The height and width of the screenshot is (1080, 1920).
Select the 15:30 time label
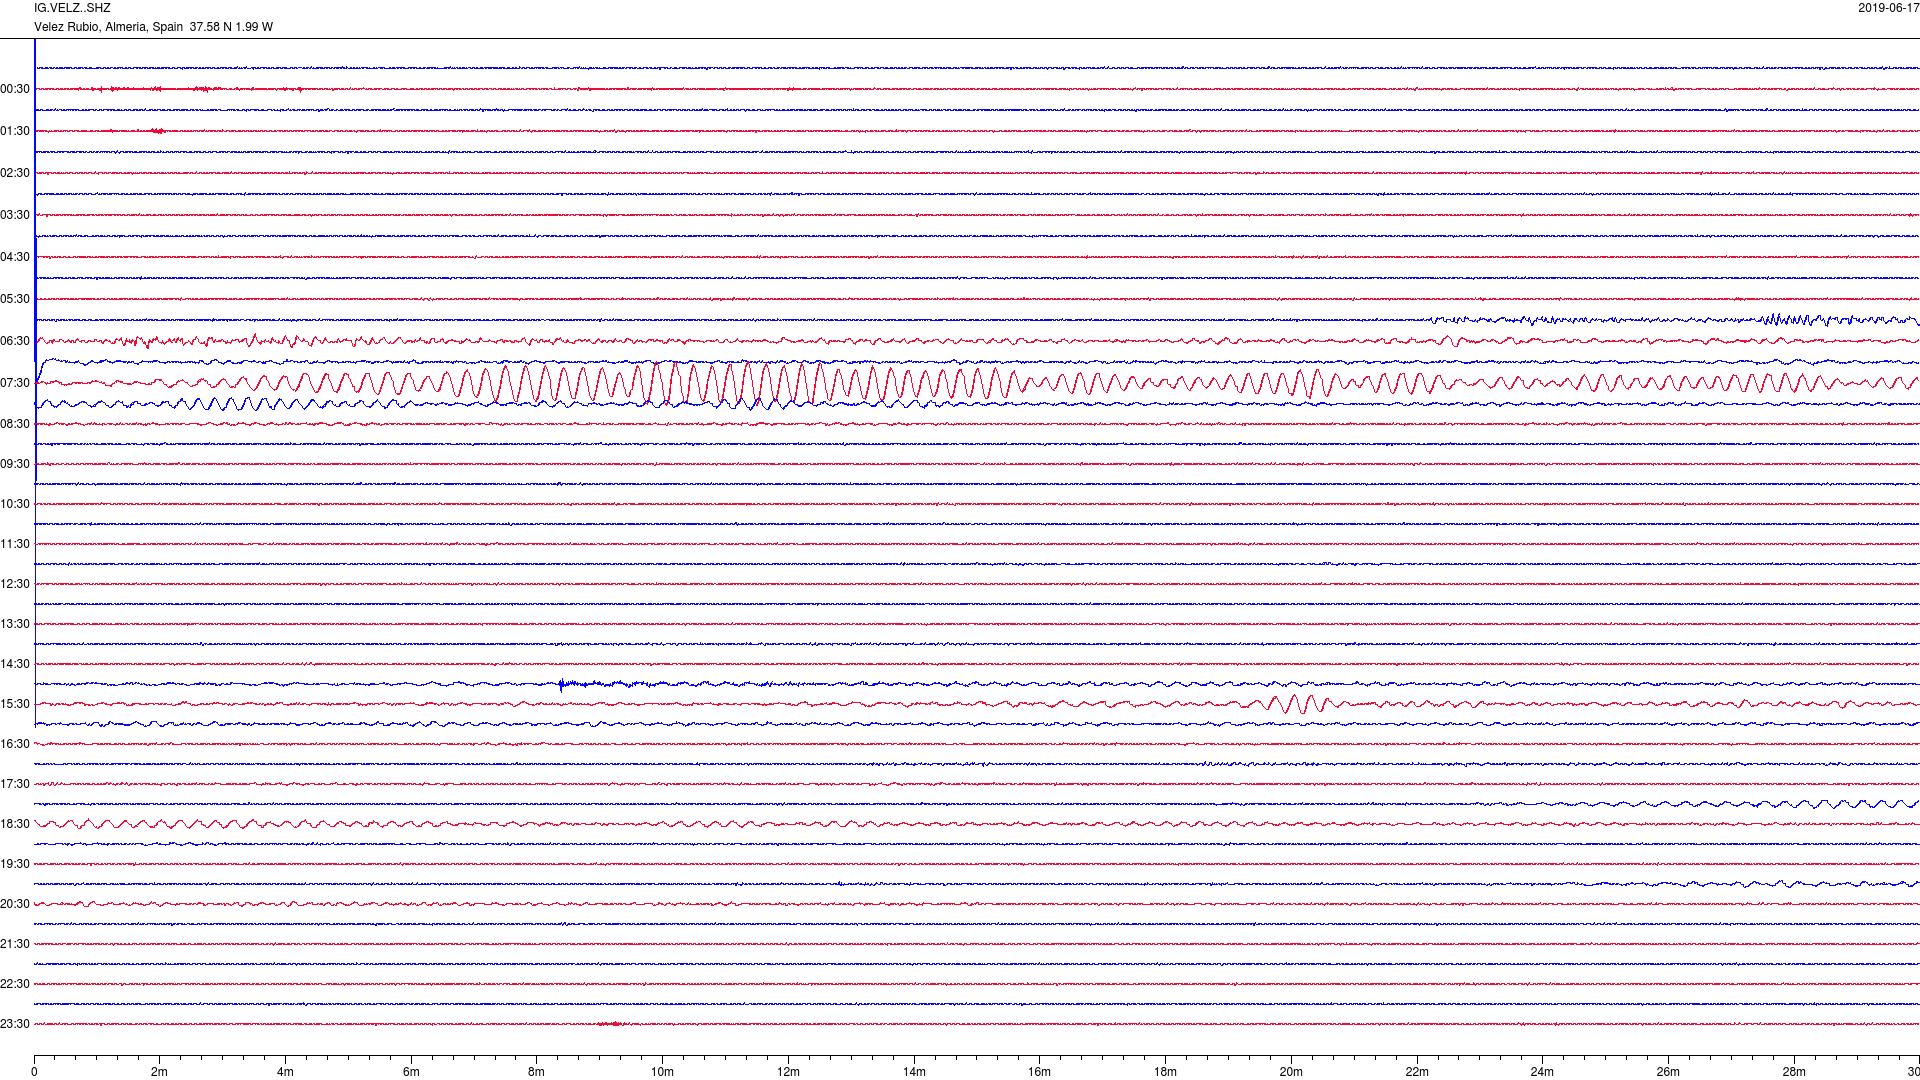click(15, 704)
